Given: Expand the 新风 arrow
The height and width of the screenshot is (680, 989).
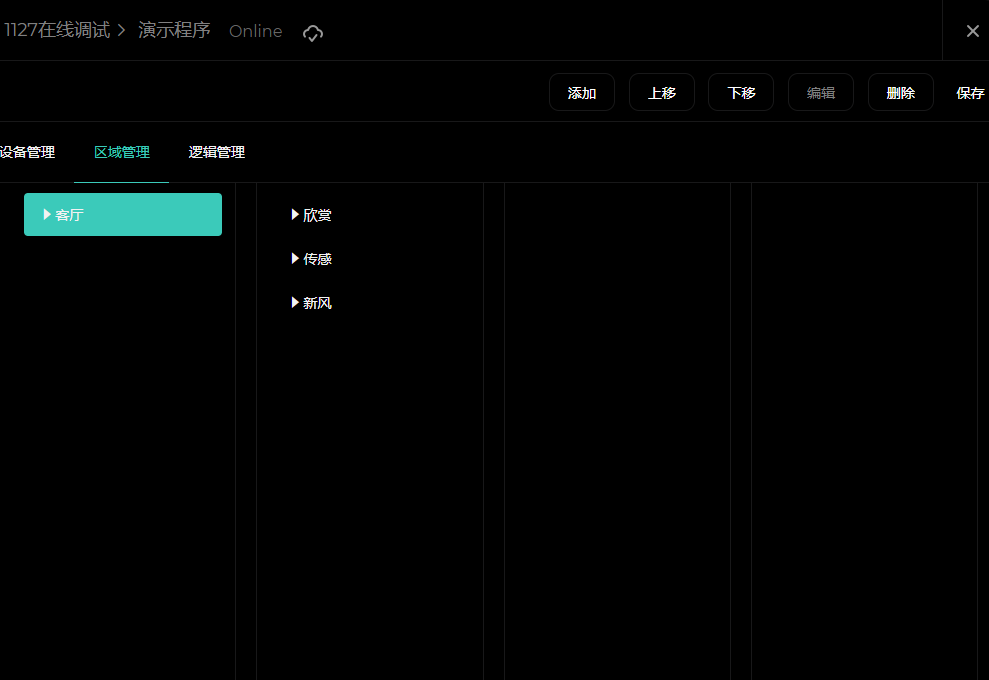Looking at the screenshot, I should (x=295, y=303).
